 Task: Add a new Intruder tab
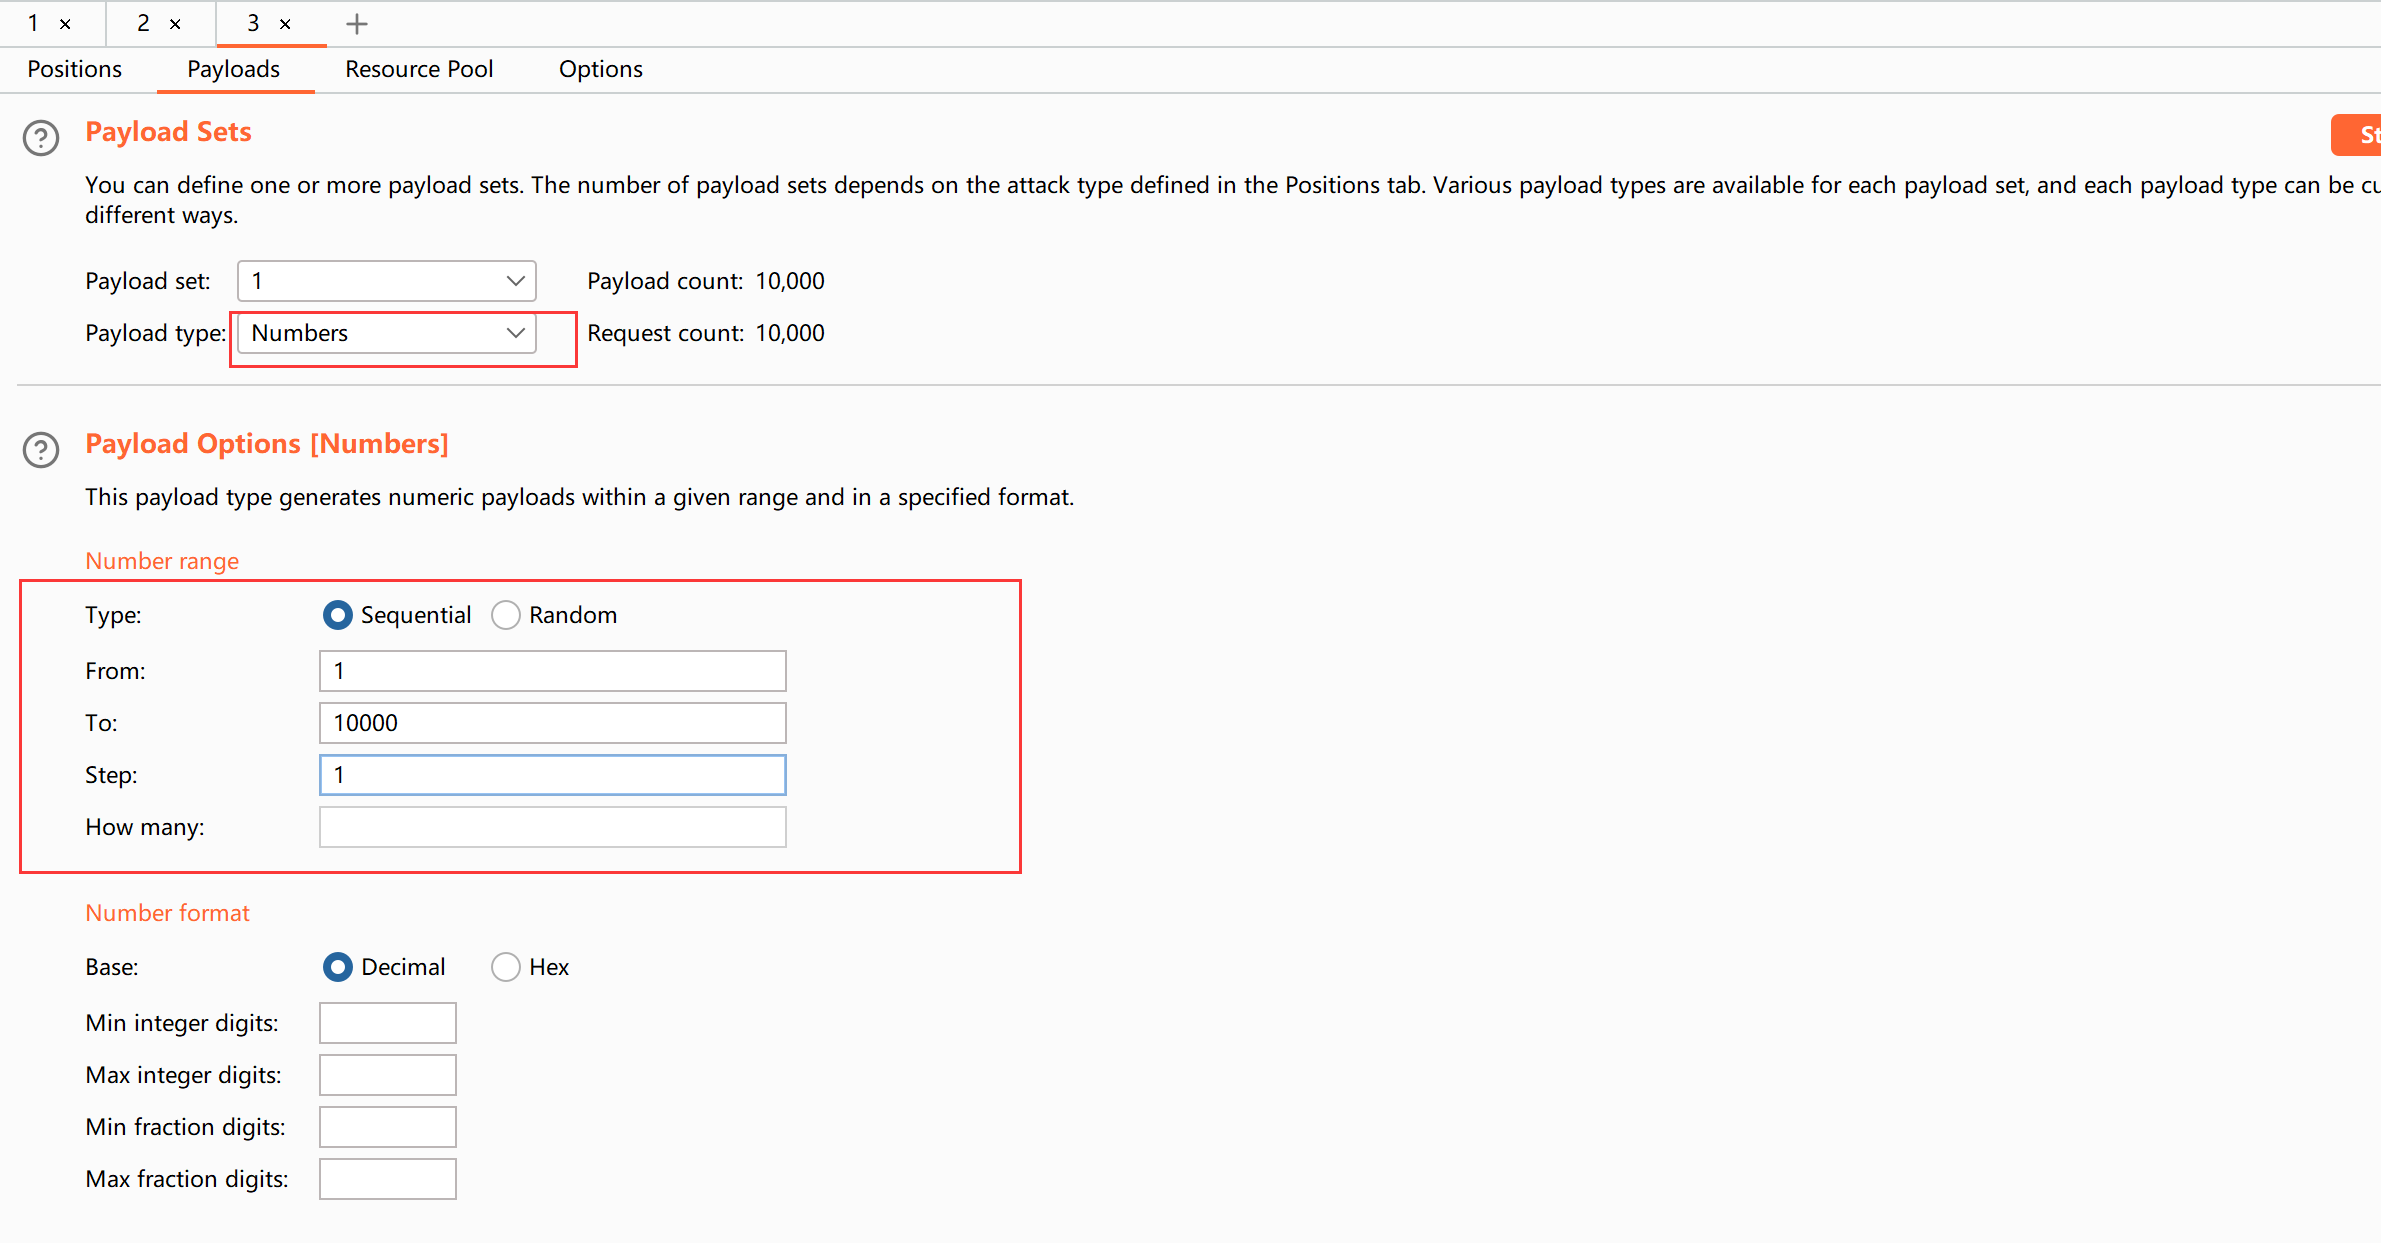pyautogui.click(x=357, y=24)
